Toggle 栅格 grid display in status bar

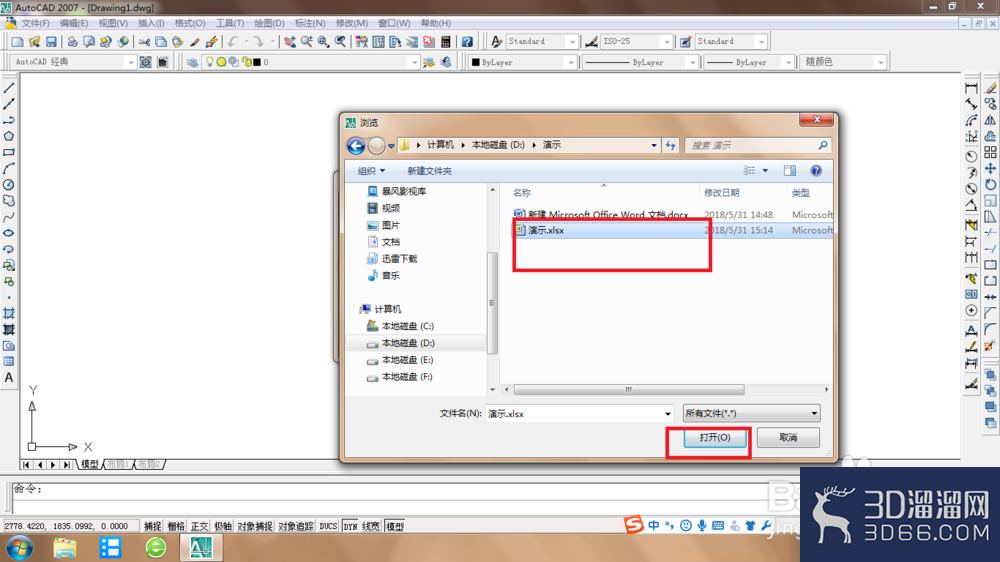176,526
